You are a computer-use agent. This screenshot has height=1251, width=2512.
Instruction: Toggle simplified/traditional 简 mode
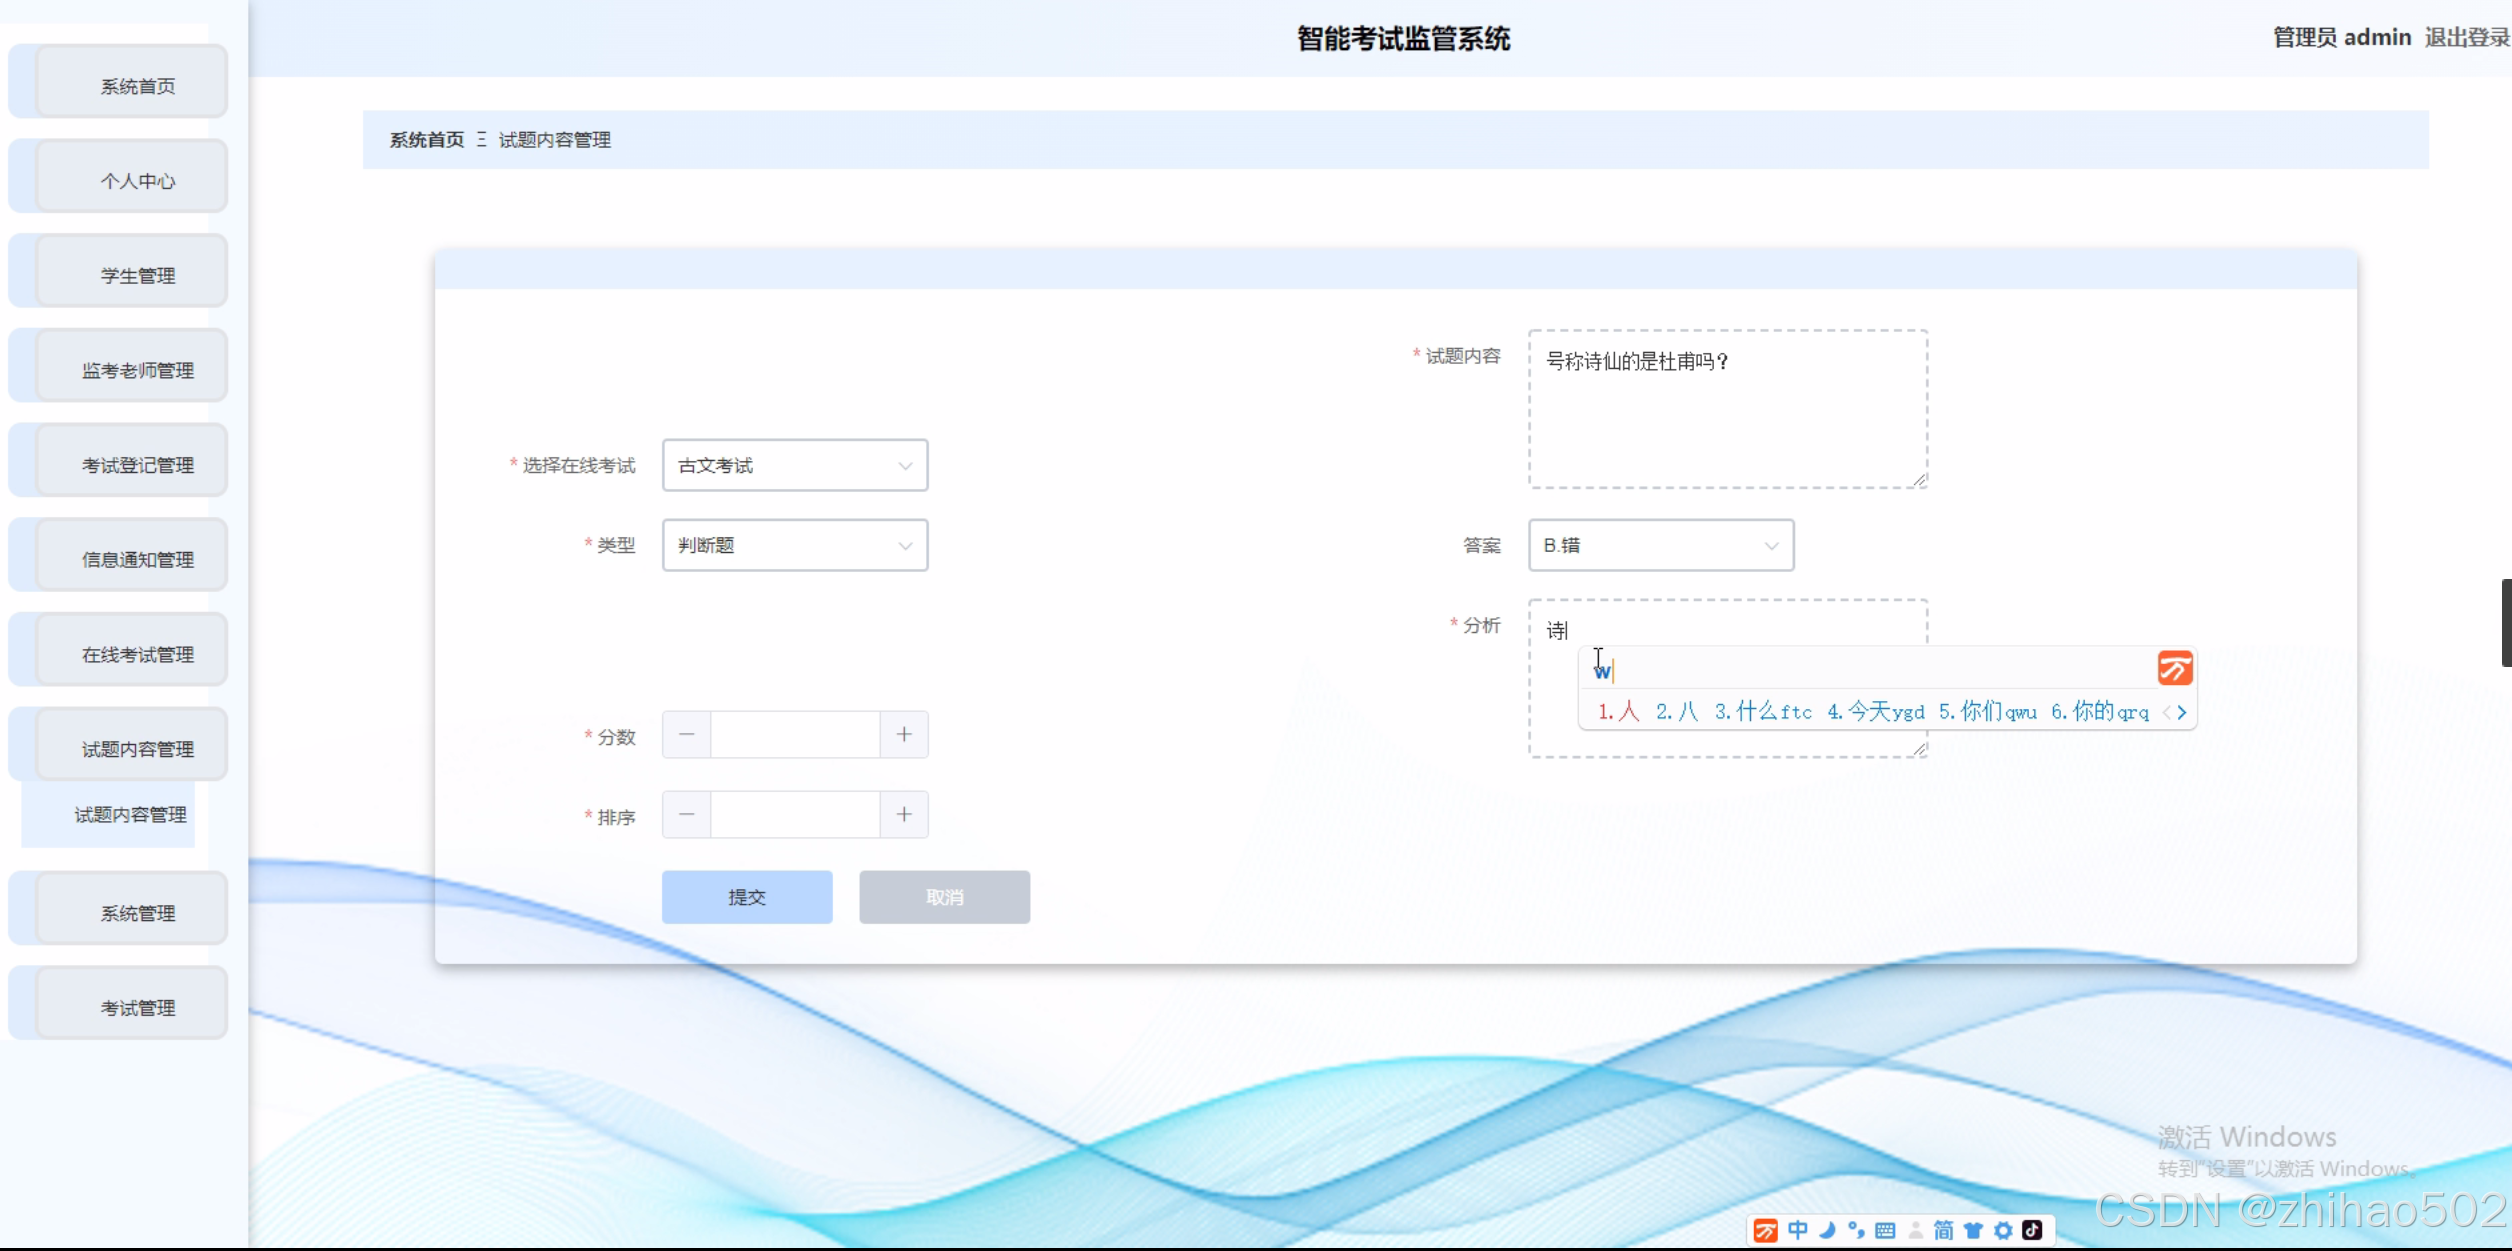tap(1943, 1230)
